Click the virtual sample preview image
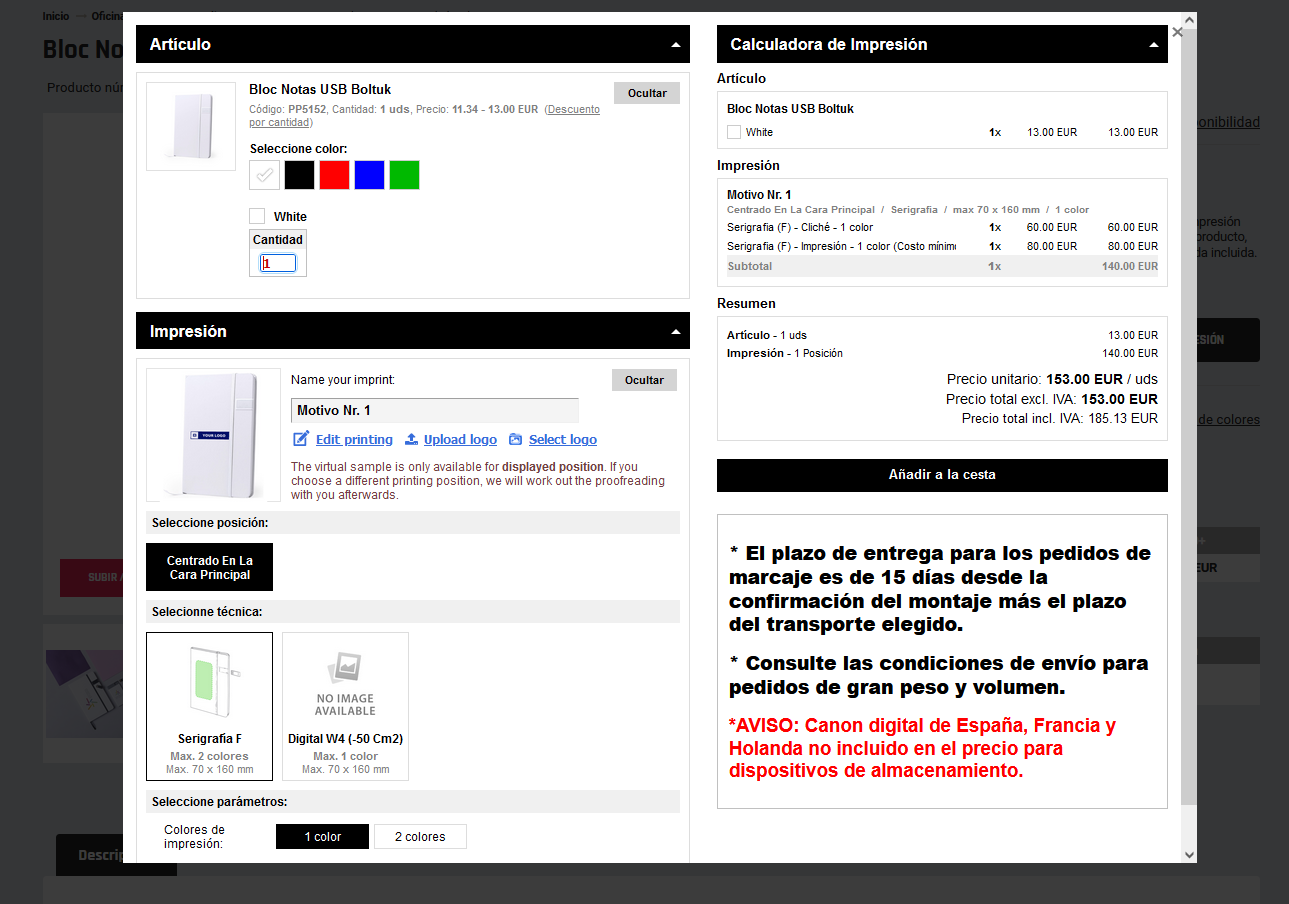Screen dimensions: 1289x904 [213, 434]
